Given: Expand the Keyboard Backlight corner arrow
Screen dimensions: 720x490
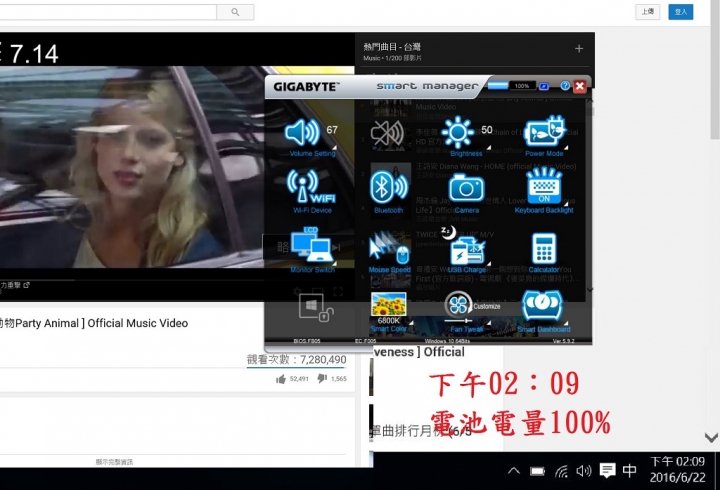Looking at the screenshot, I should click(566, 202).
